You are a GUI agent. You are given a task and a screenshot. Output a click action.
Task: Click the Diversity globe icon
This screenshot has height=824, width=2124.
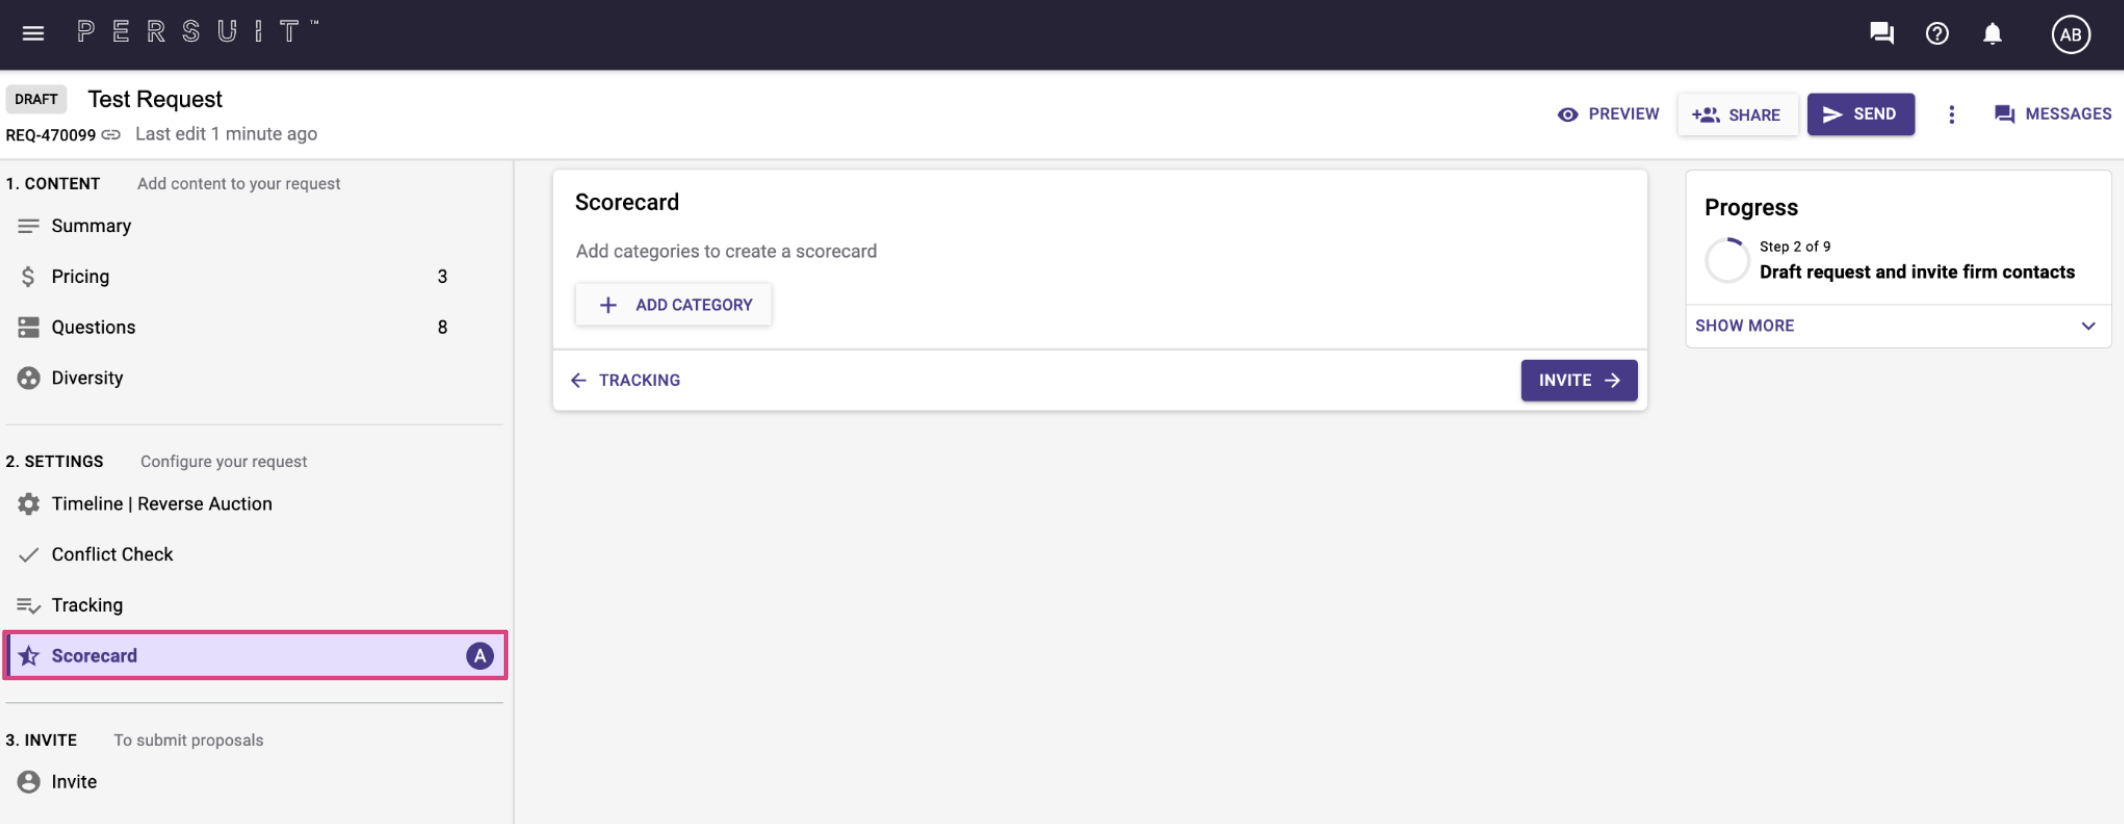coord(28,378)
